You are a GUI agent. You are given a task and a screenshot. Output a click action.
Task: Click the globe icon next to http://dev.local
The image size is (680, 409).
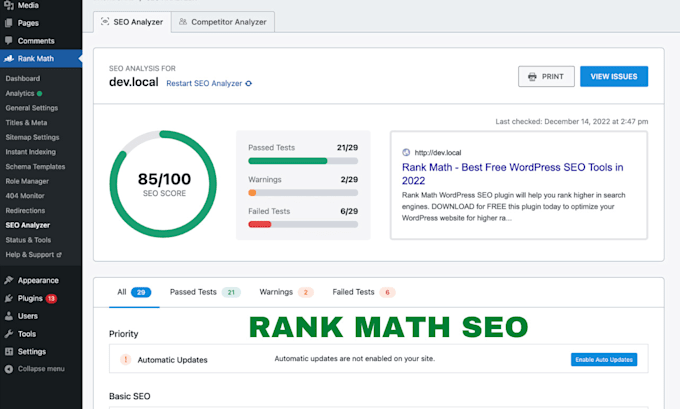pos(406,152)
